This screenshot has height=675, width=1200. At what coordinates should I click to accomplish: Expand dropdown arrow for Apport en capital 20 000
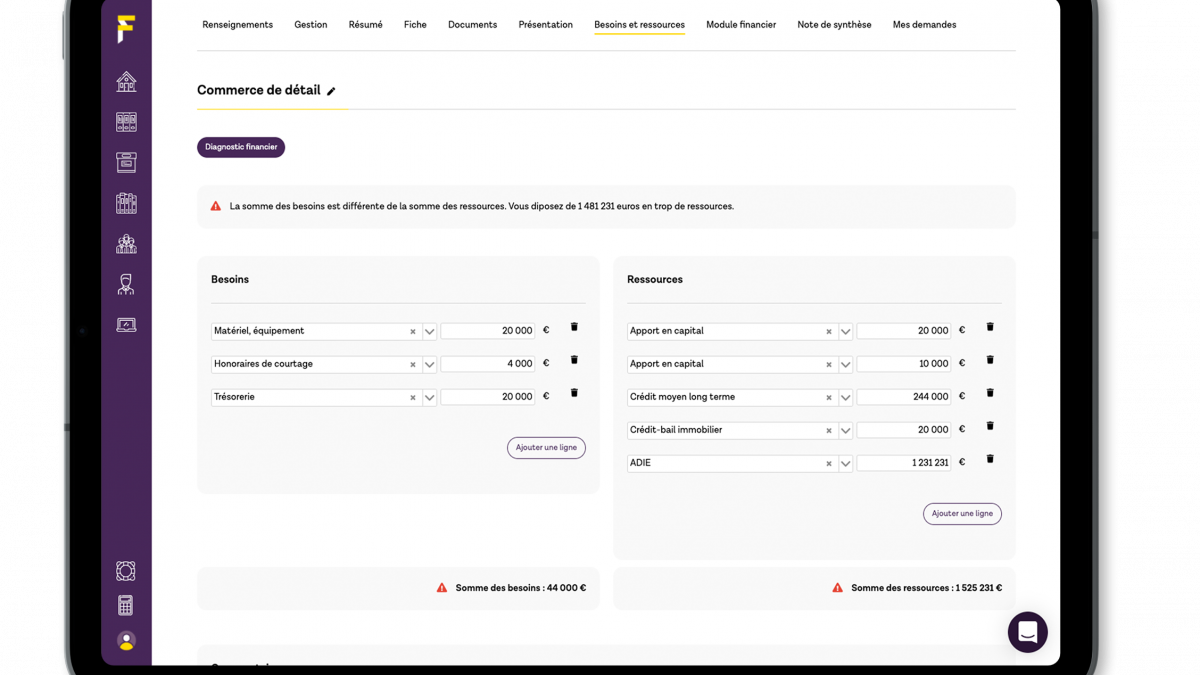(x=846, y=332)
